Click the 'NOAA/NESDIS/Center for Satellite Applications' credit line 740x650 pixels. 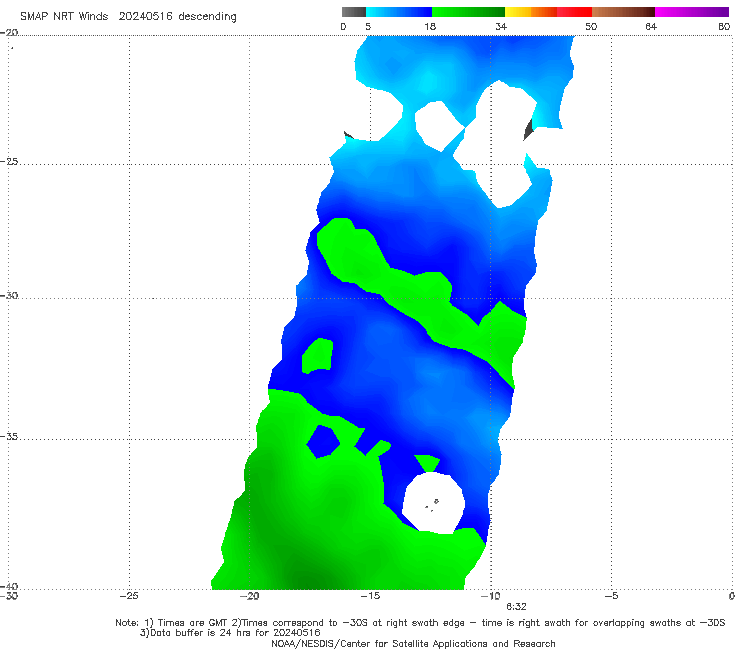(413, 643)
